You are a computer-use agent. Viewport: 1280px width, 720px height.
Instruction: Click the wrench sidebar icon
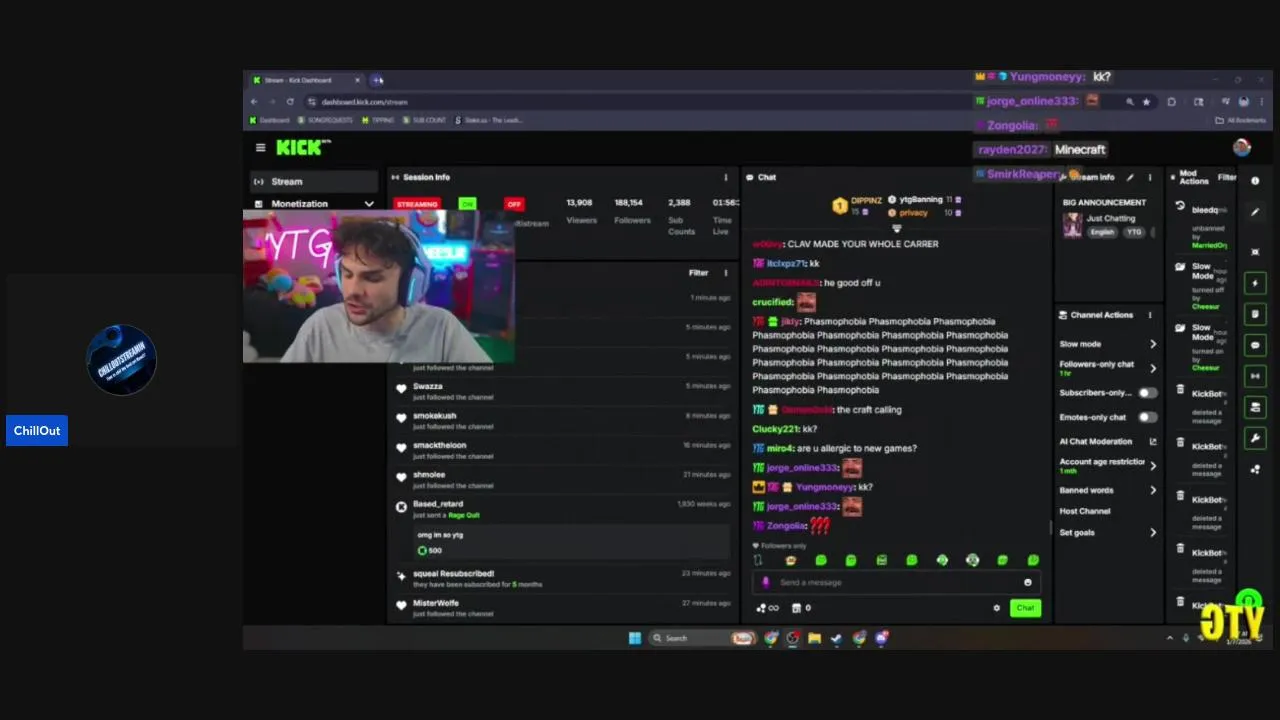coord(1256,438)
